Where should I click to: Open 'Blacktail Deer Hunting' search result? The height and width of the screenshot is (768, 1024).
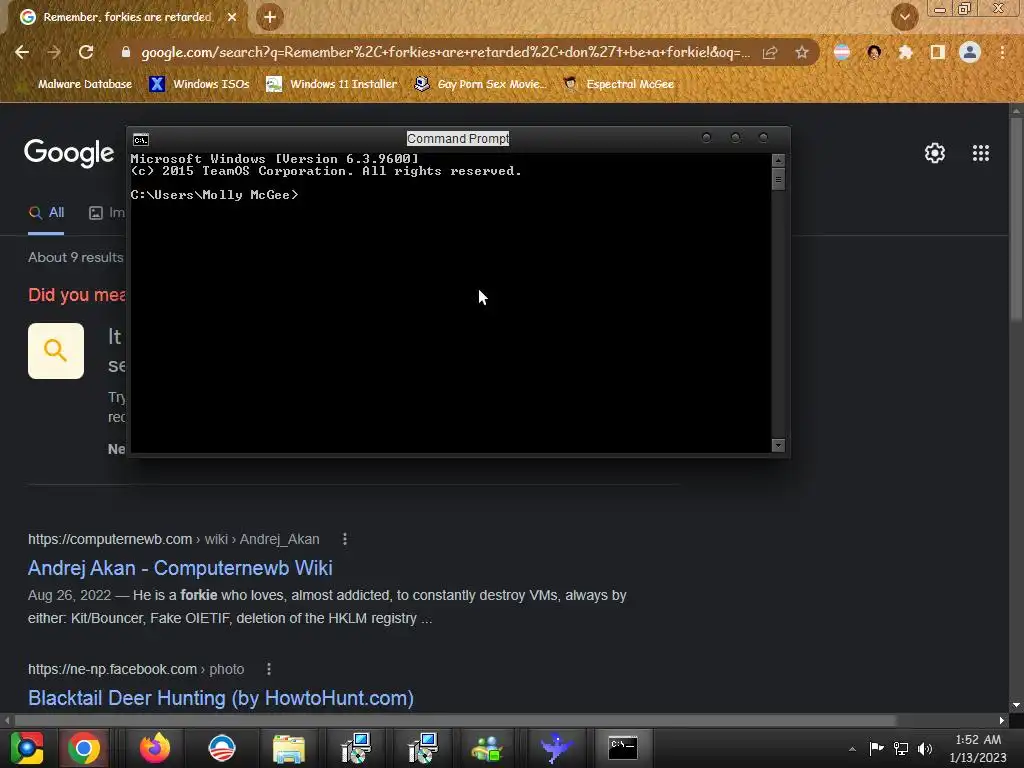tap(221, 698)
